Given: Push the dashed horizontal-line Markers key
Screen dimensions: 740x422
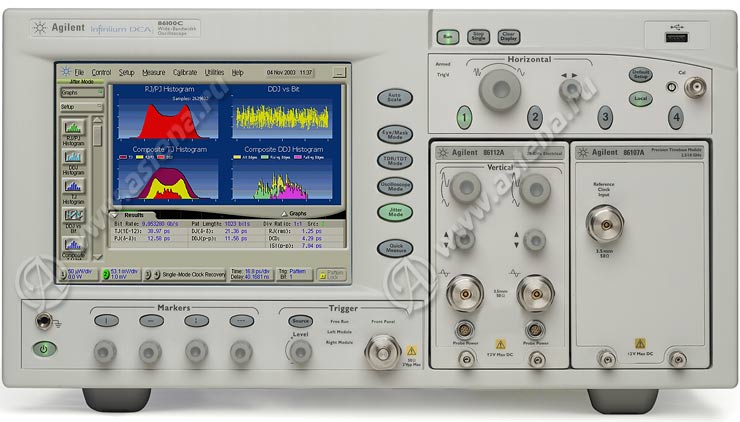Looking at the screenshot, I should (x=242, y=321).
